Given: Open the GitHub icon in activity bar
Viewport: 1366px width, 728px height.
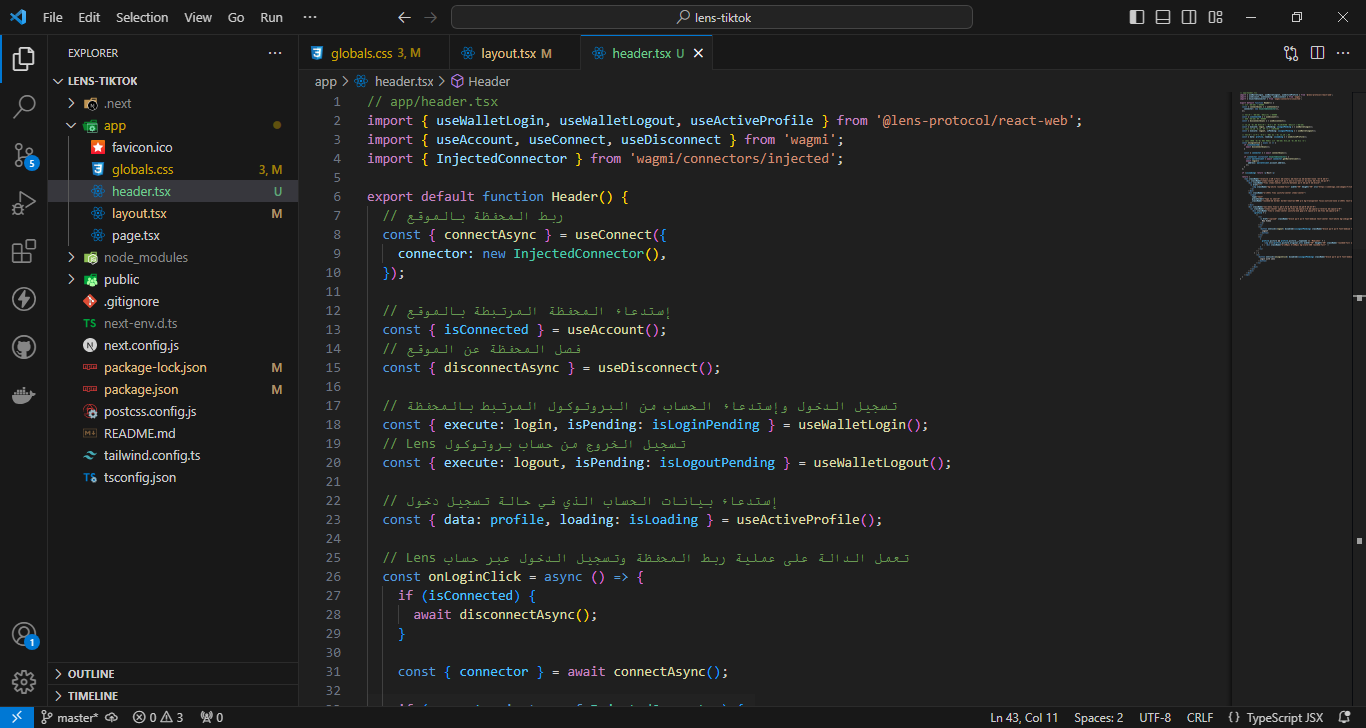Looking at the screenshot, I should coord(24,347).
